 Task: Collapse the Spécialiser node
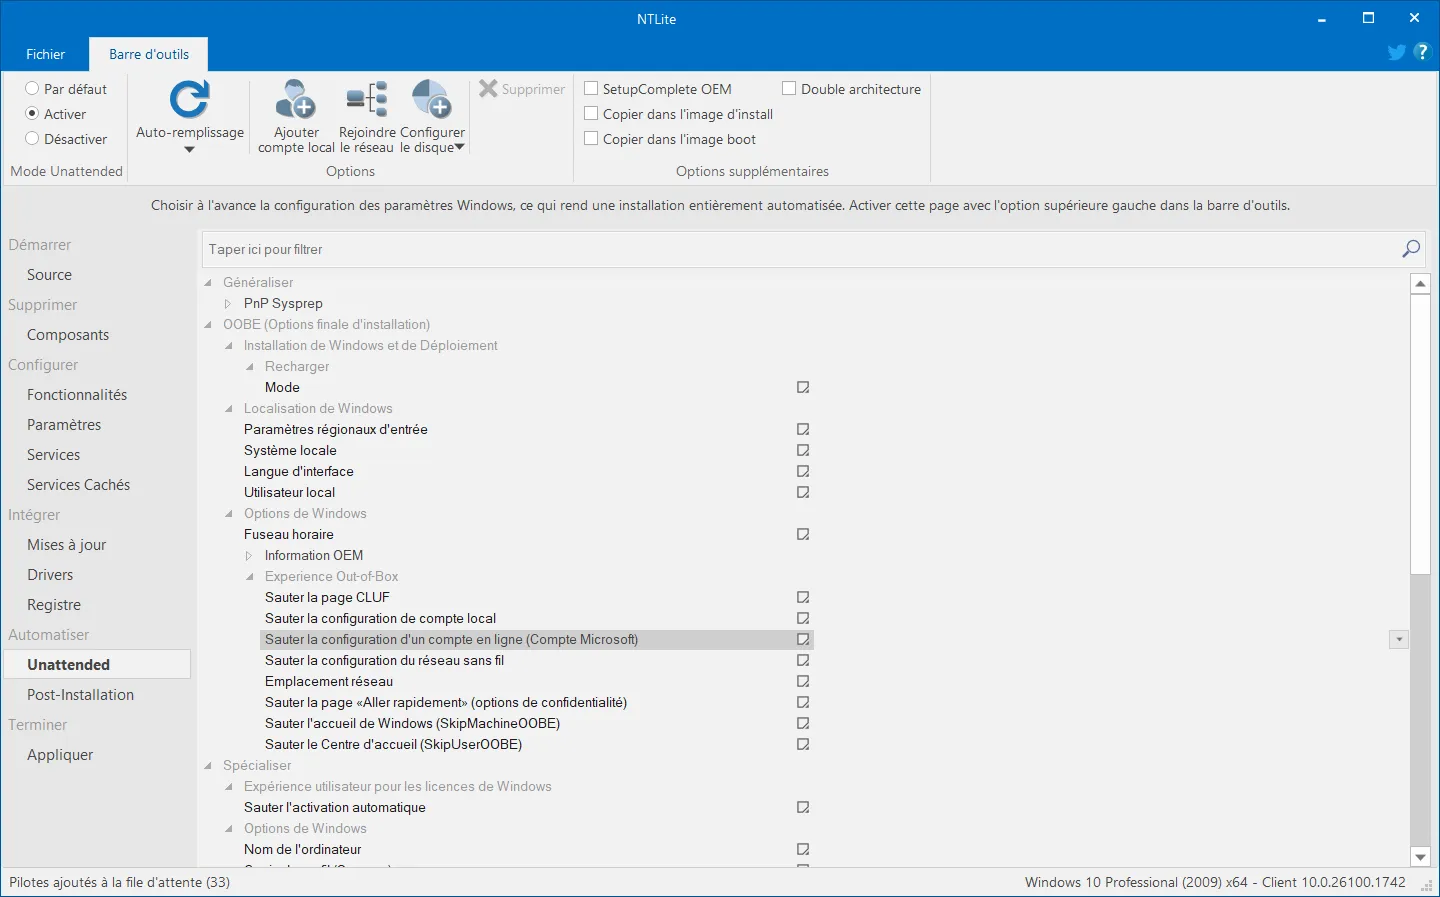pos(208,766)
